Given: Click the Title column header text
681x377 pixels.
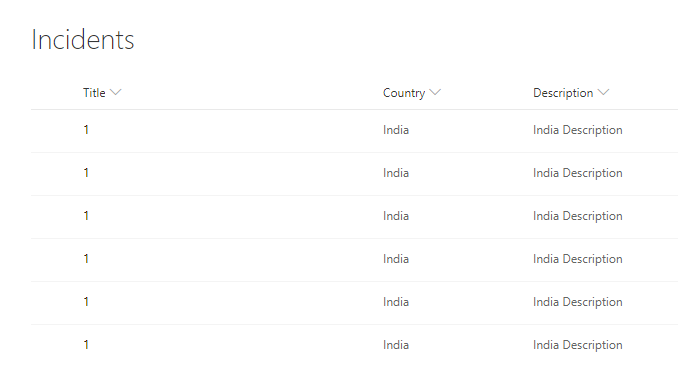Looking at the screenshot, I should [x=94, y=93].
